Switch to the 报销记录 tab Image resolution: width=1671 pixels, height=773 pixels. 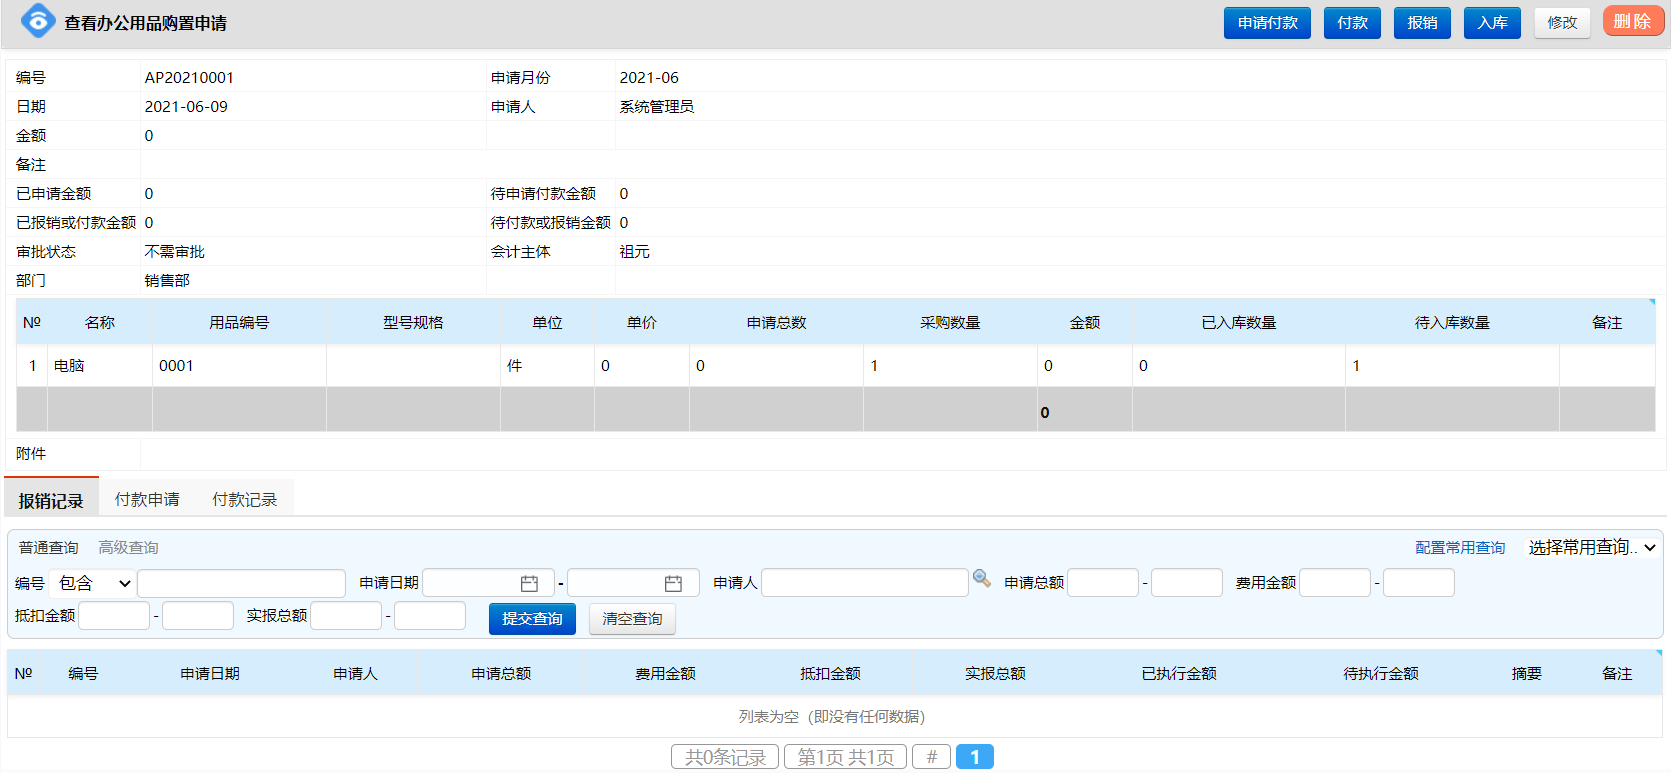pos(51,499)
